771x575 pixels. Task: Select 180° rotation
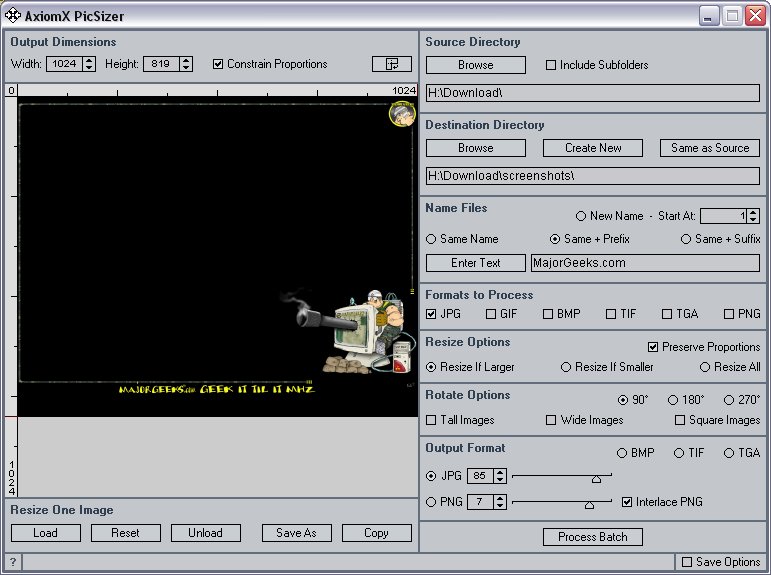(x=673, y=400)
